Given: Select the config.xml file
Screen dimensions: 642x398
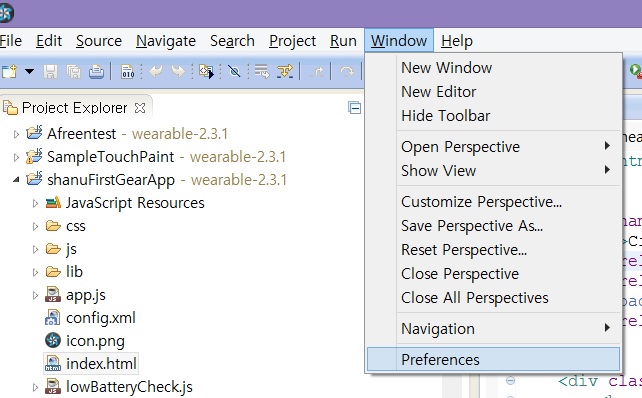Looking at the screenshot, I should [x=90, y=318].
